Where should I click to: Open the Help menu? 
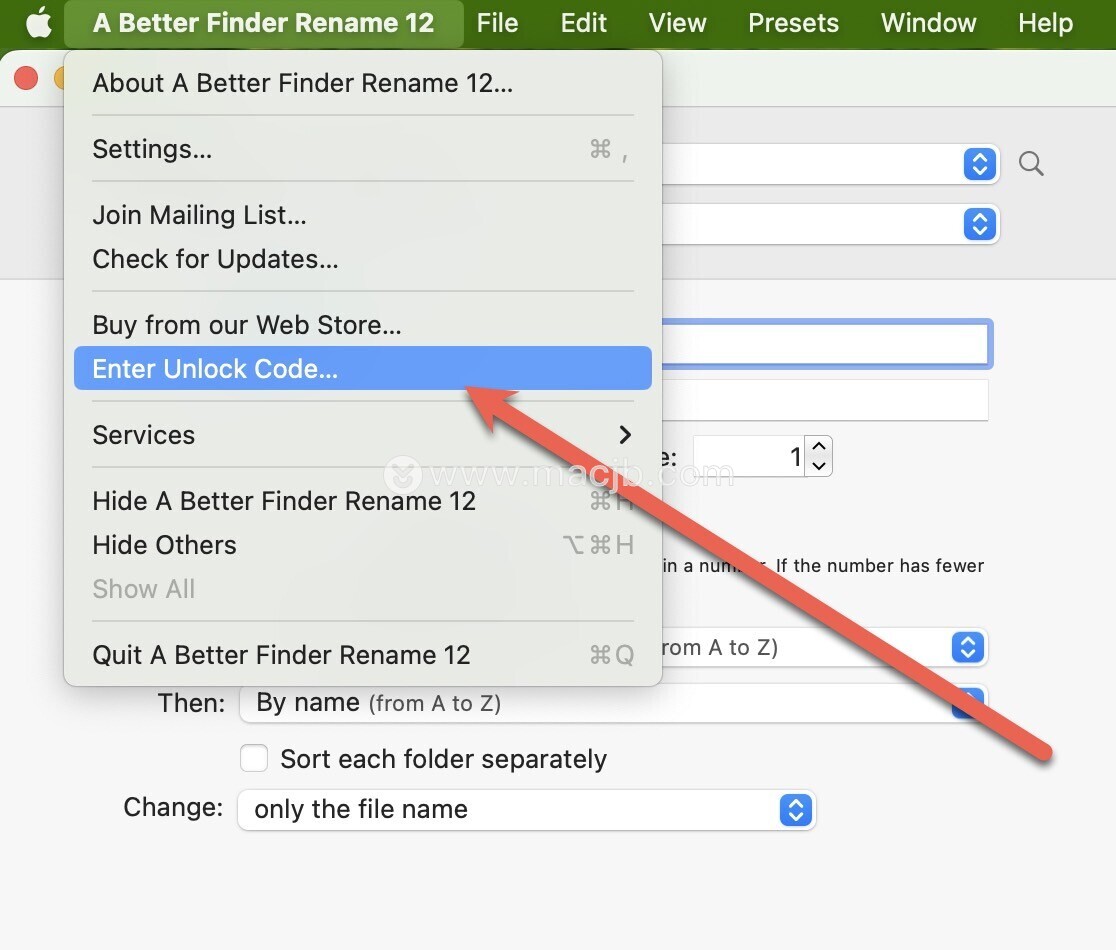[1045, 23]
